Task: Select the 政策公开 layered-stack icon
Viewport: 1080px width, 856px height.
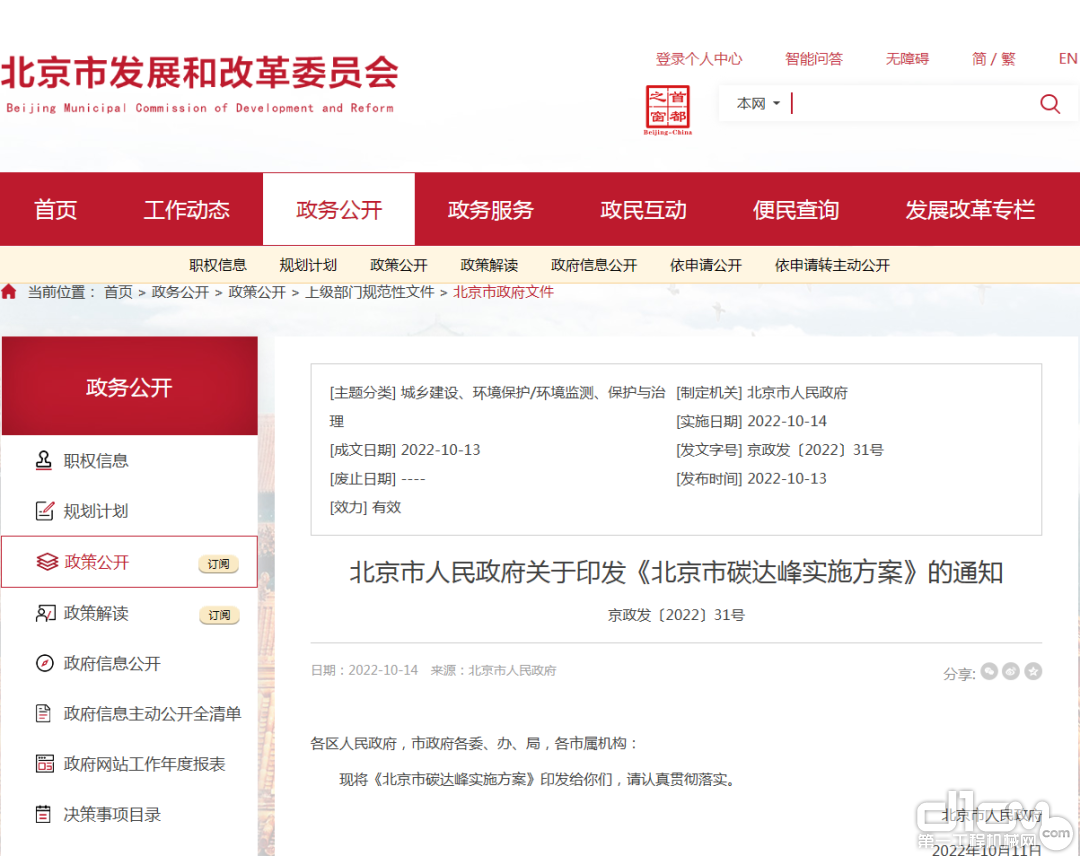Action: point(45,563)
